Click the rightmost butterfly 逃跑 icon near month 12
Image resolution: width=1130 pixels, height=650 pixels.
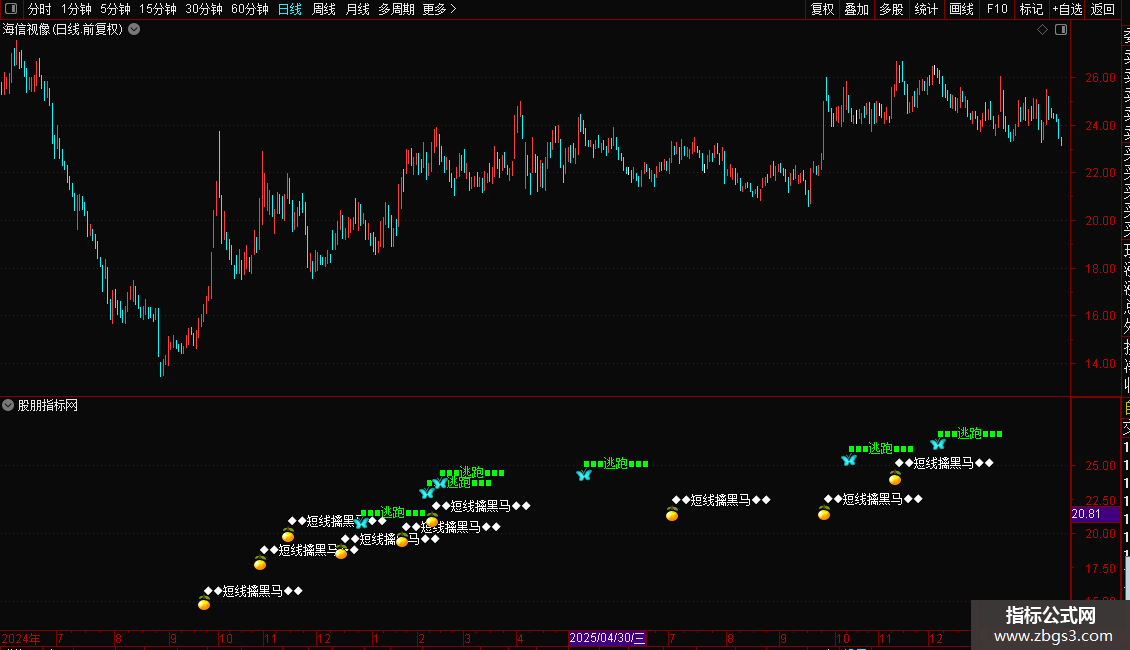(938, 444)
